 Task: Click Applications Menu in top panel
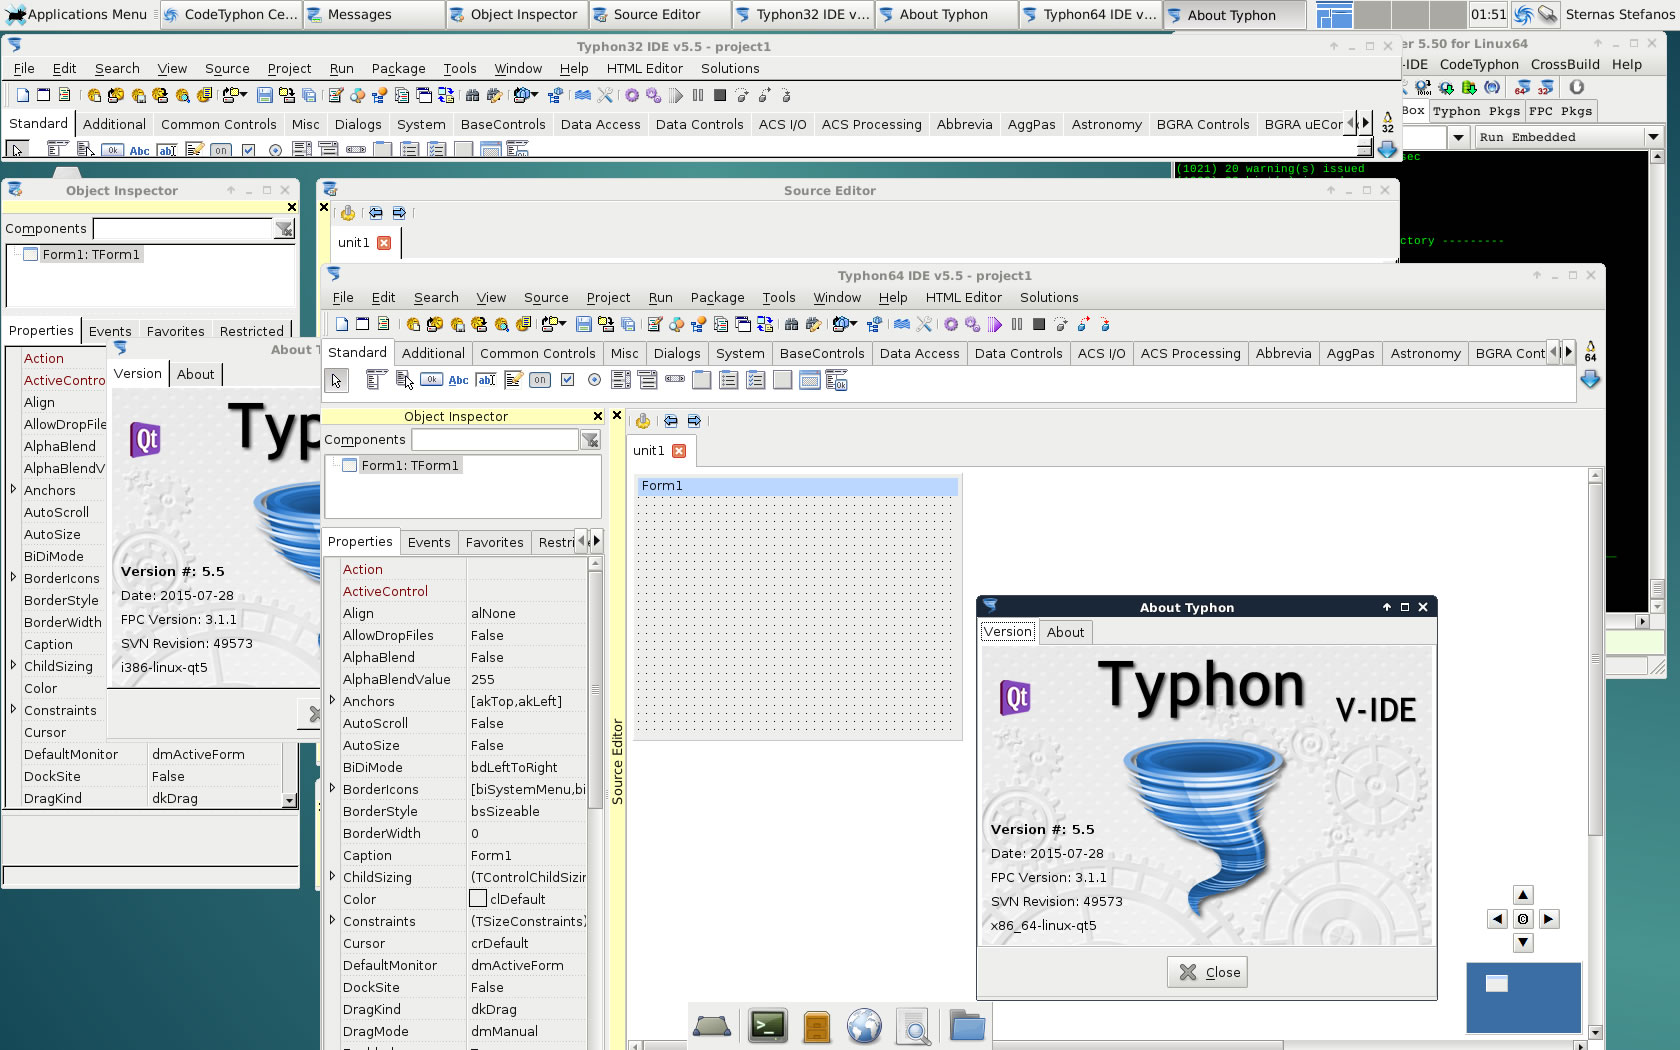pyautogui.click(x=77, y=14)
